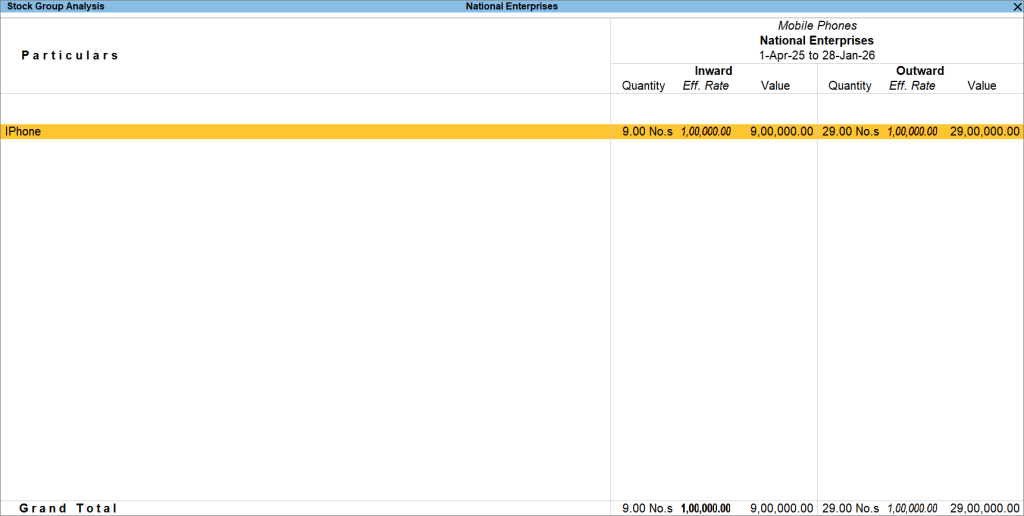Click the Inward column heading
The image size is (1024, 516).
(713, 71)
